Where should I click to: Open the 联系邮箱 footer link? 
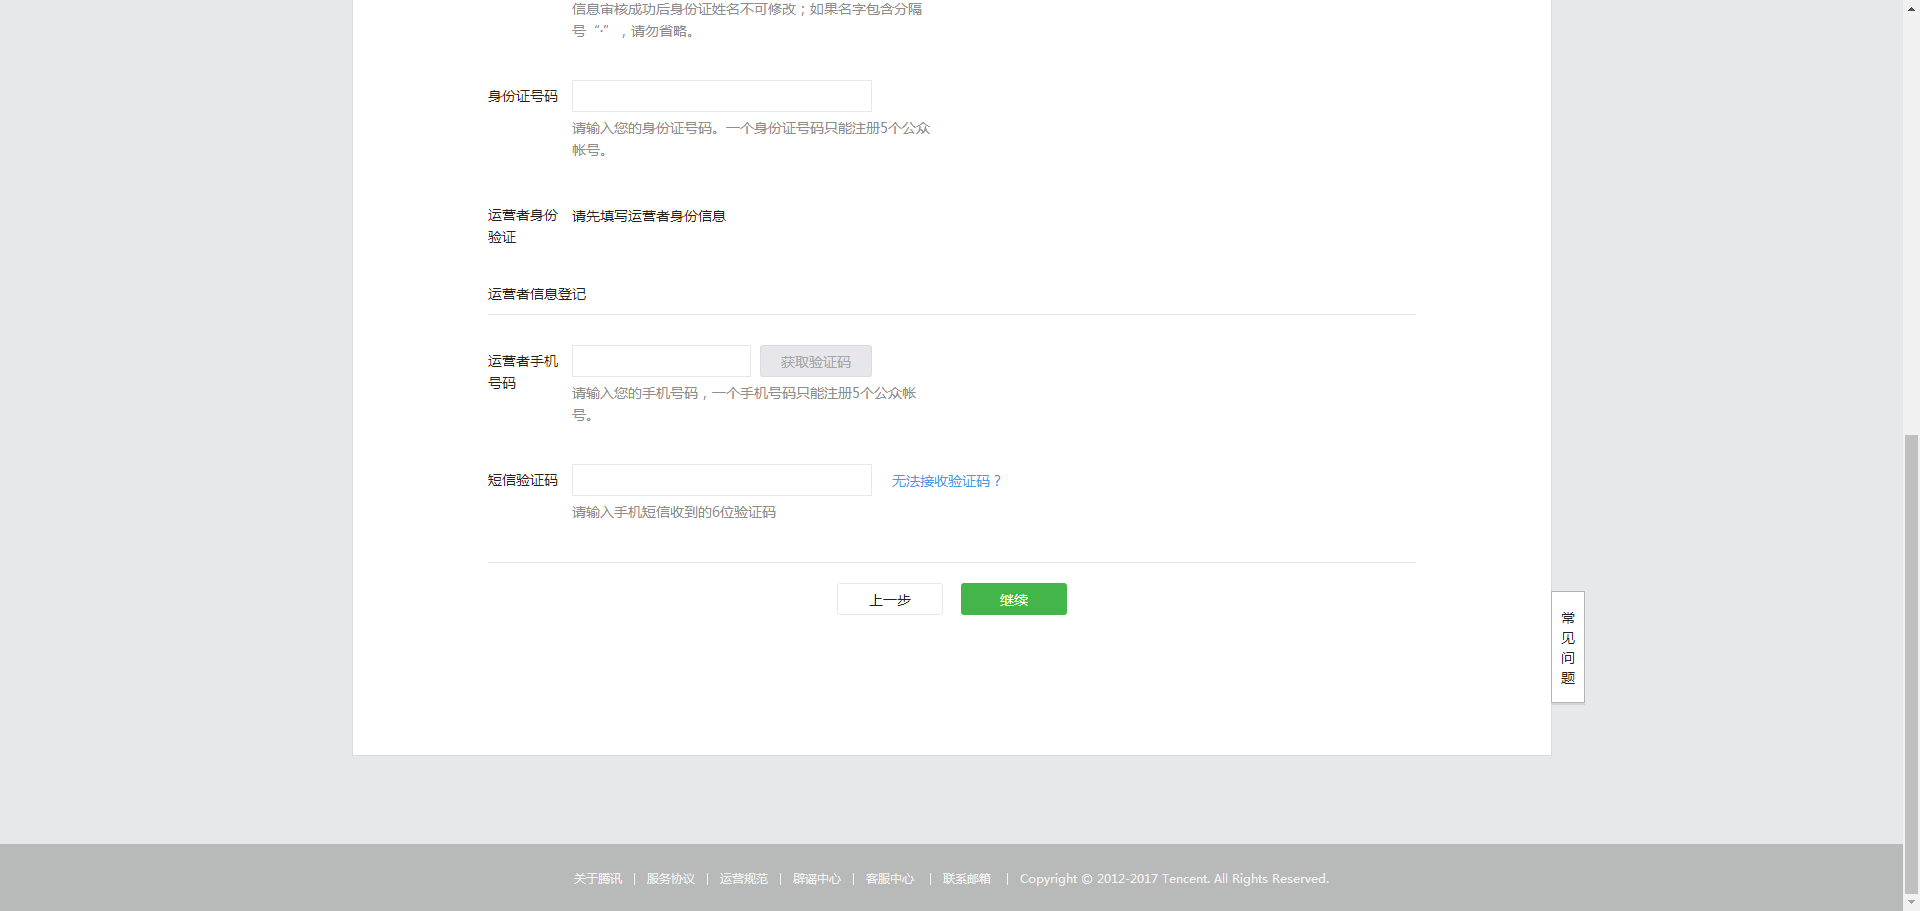point(966,878)
